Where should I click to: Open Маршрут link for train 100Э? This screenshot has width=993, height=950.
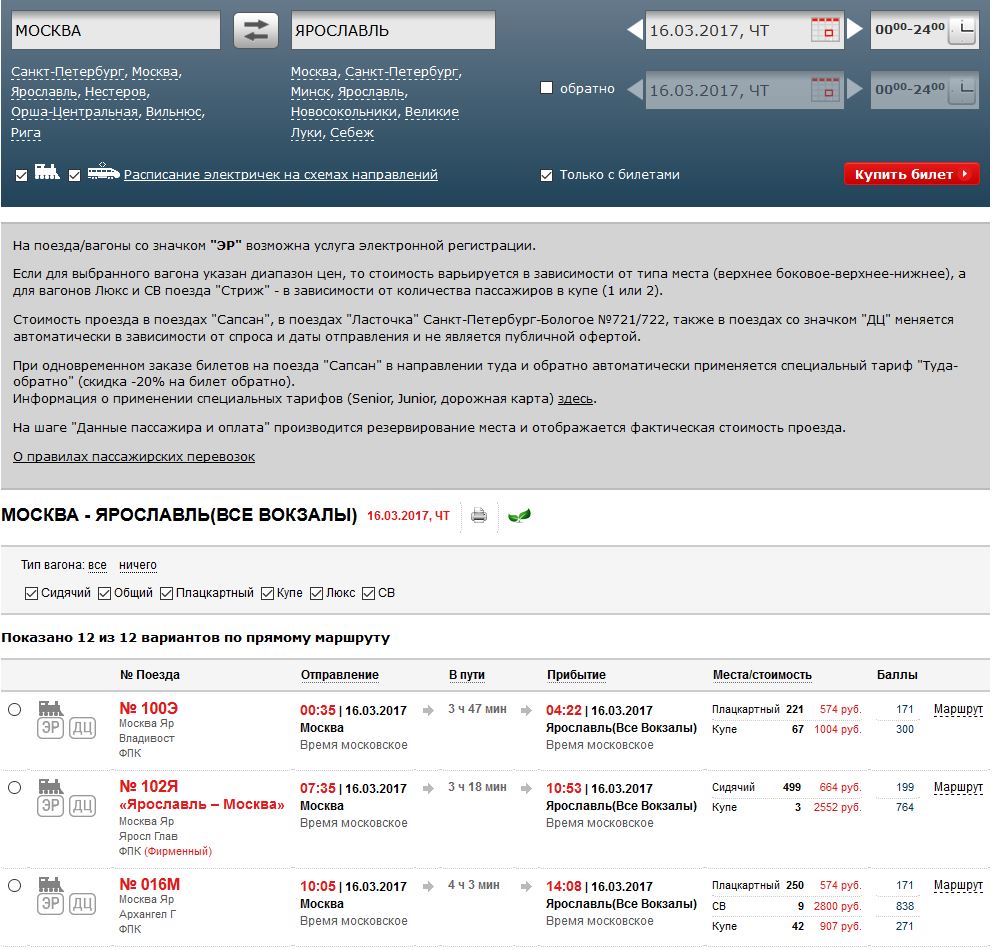click(958, 710)
